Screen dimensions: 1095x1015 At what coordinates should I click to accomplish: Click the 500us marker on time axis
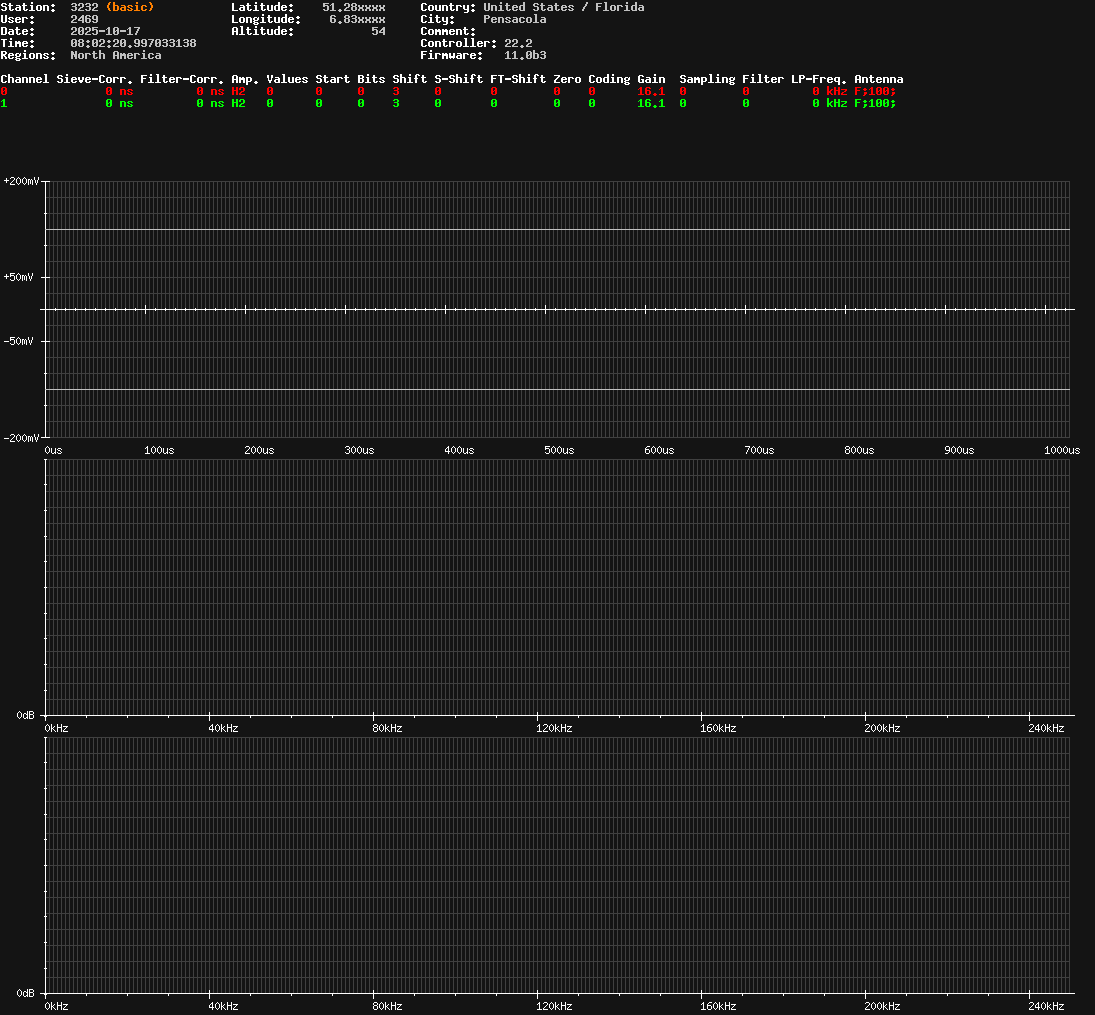559,450
